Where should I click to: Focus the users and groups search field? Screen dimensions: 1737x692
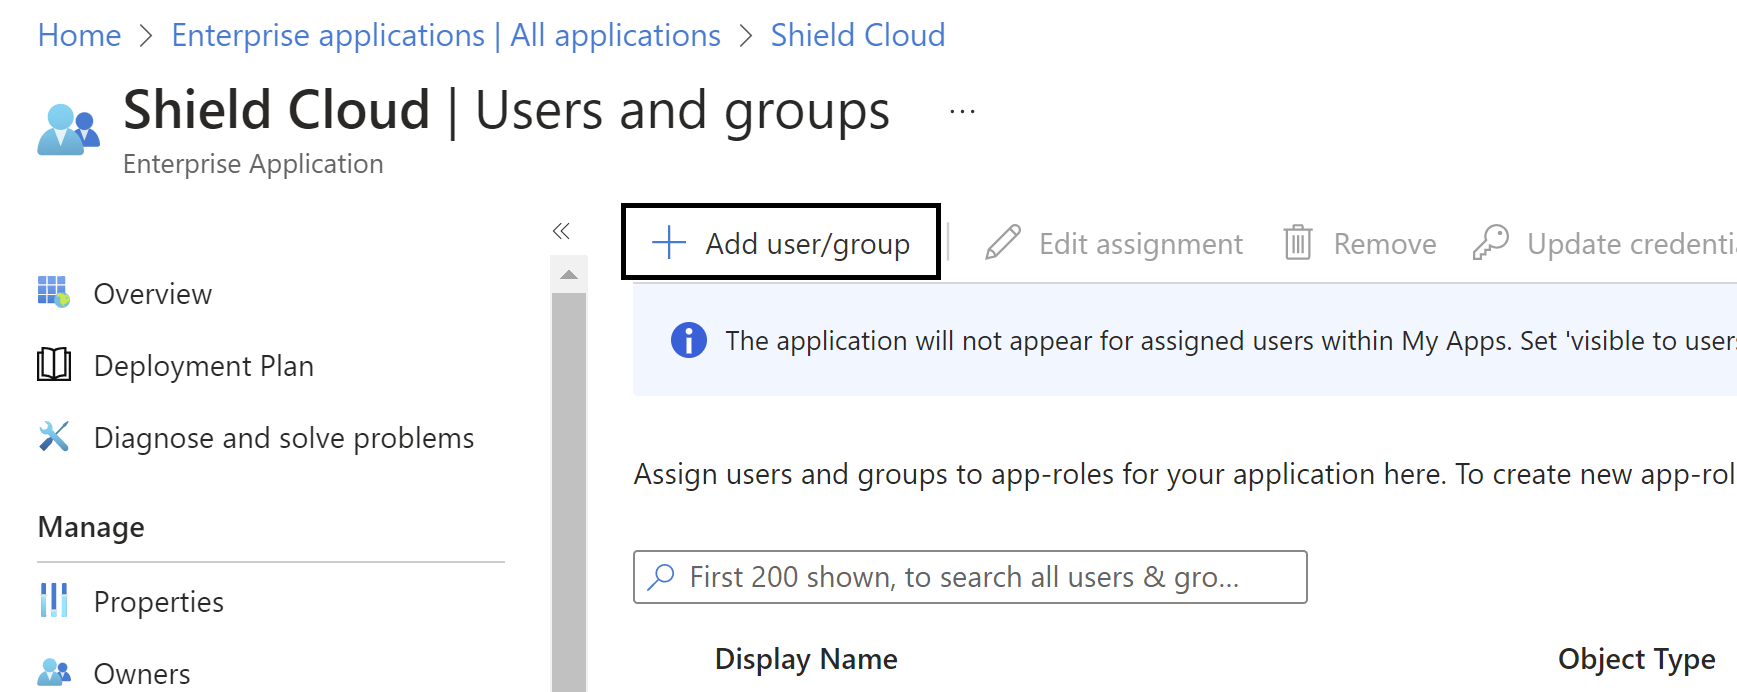pyautogui.click(x=970, y=577)
